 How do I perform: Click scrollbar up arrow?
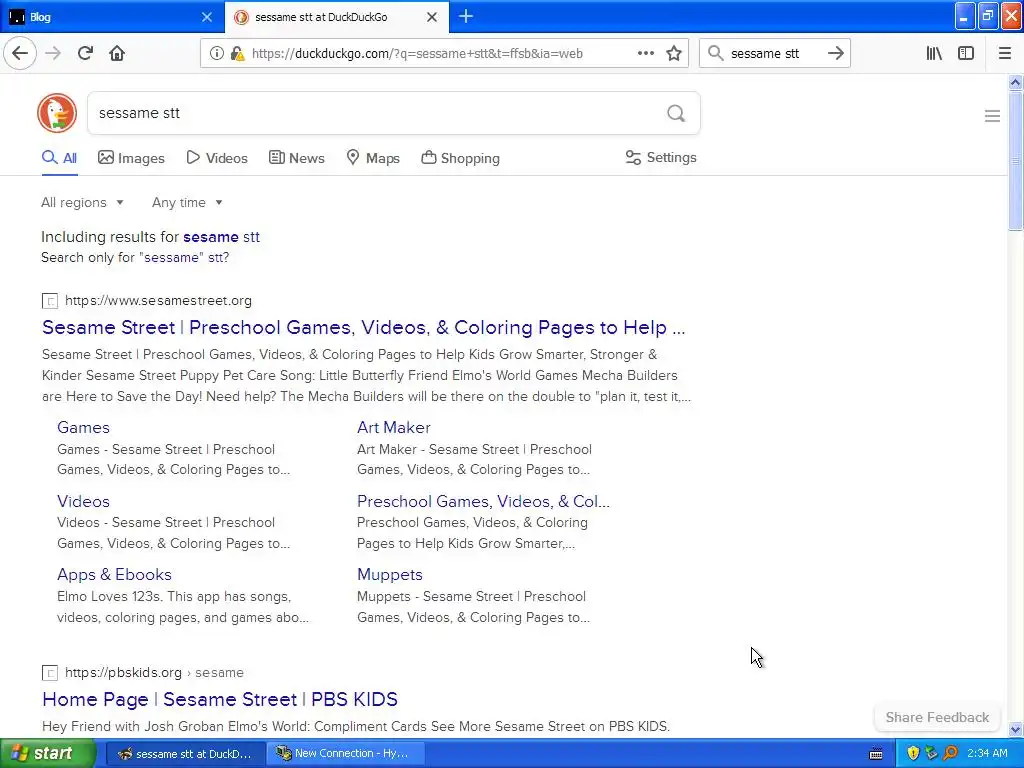1016,82
